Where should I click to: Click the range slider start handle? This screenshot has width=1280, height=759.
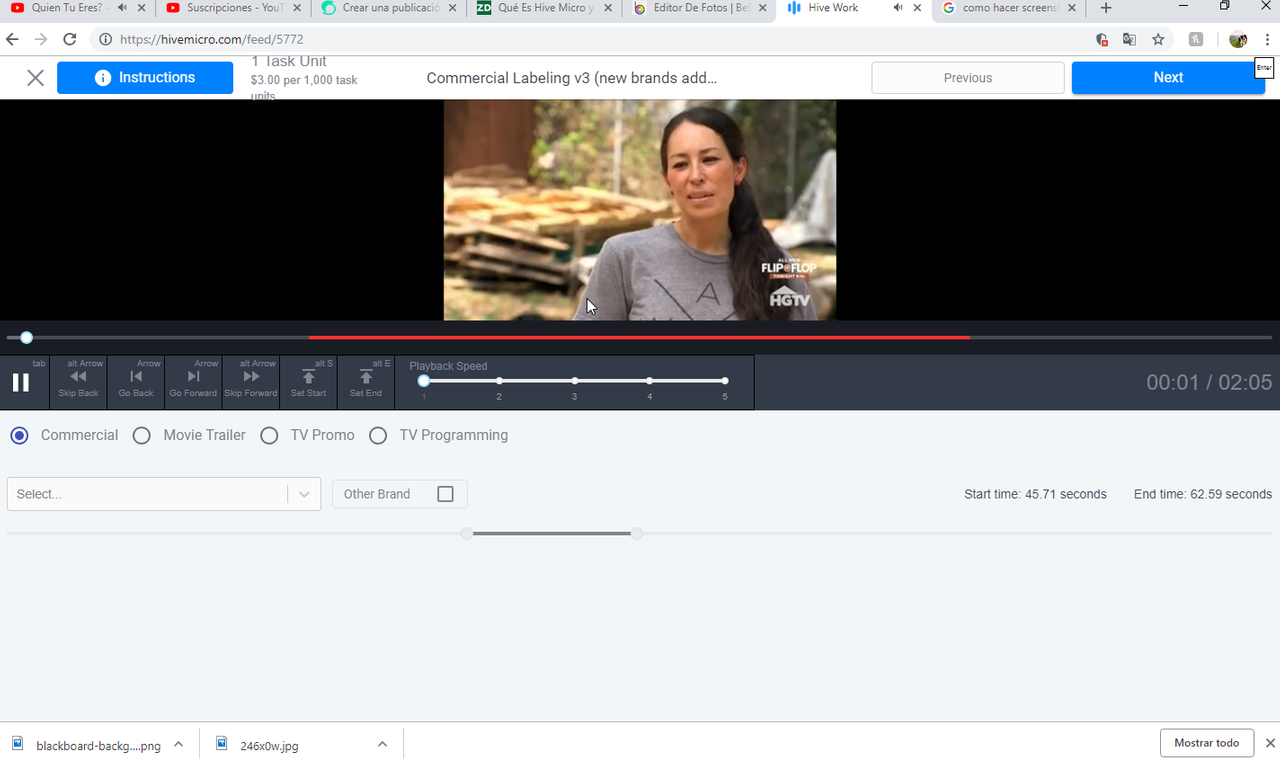467,534
